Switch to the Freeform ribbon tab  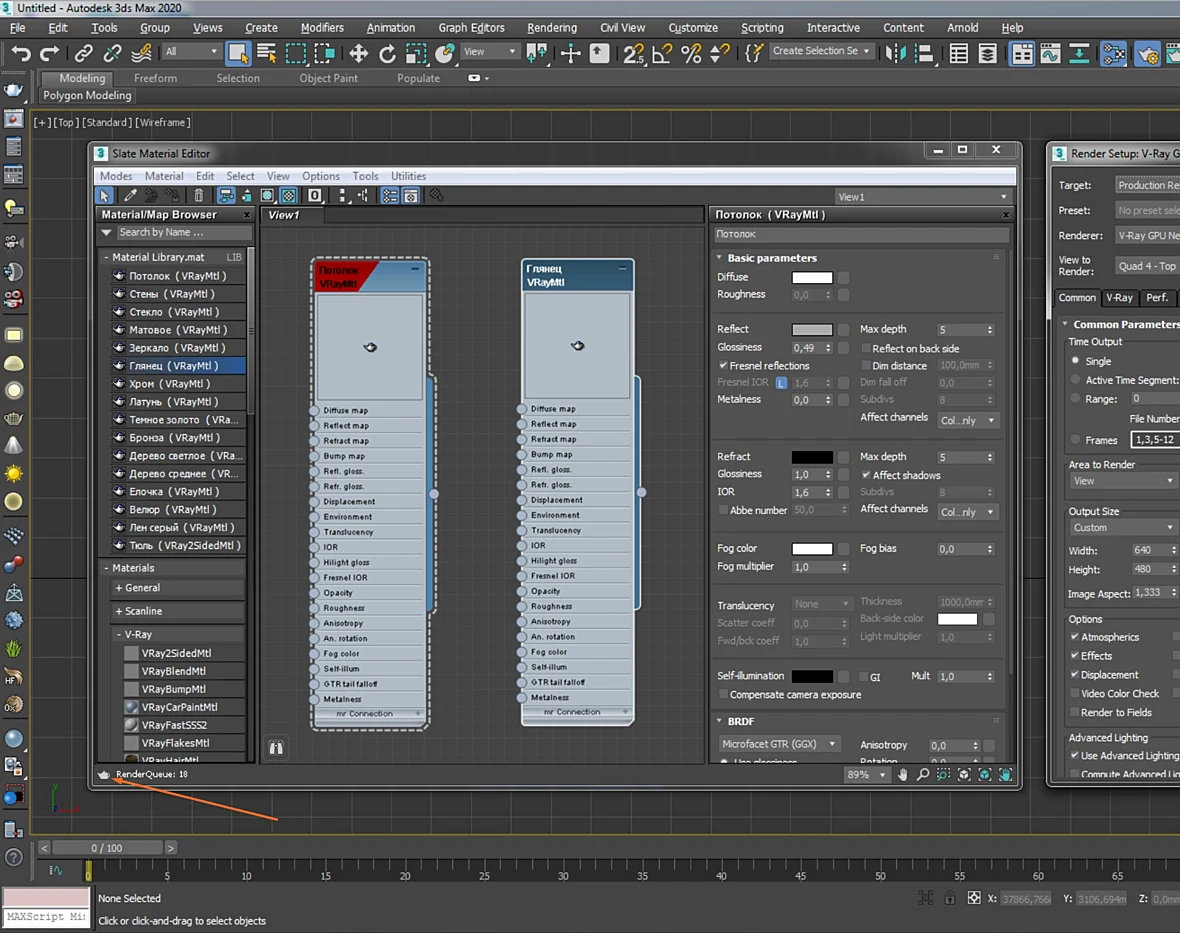(155, 78)
